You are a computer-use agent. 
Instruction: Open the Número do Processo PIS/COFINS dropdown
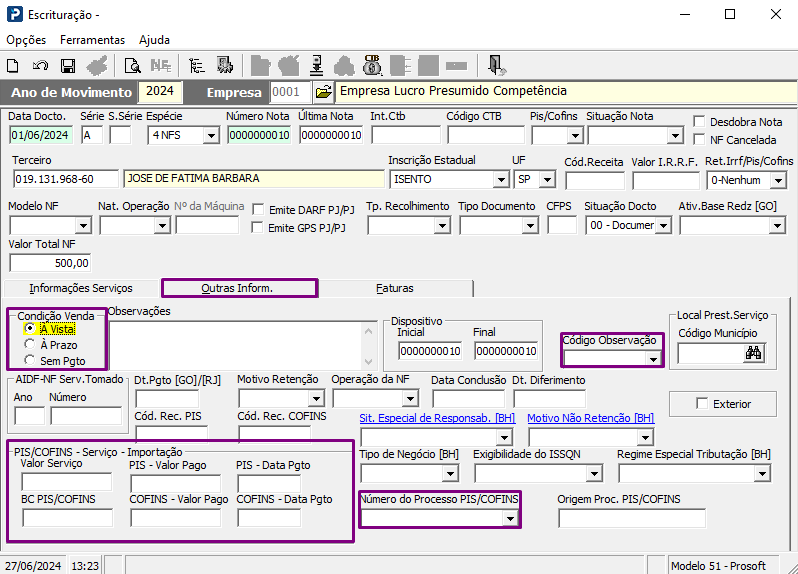pyautogui.click(x=511, y=518)
